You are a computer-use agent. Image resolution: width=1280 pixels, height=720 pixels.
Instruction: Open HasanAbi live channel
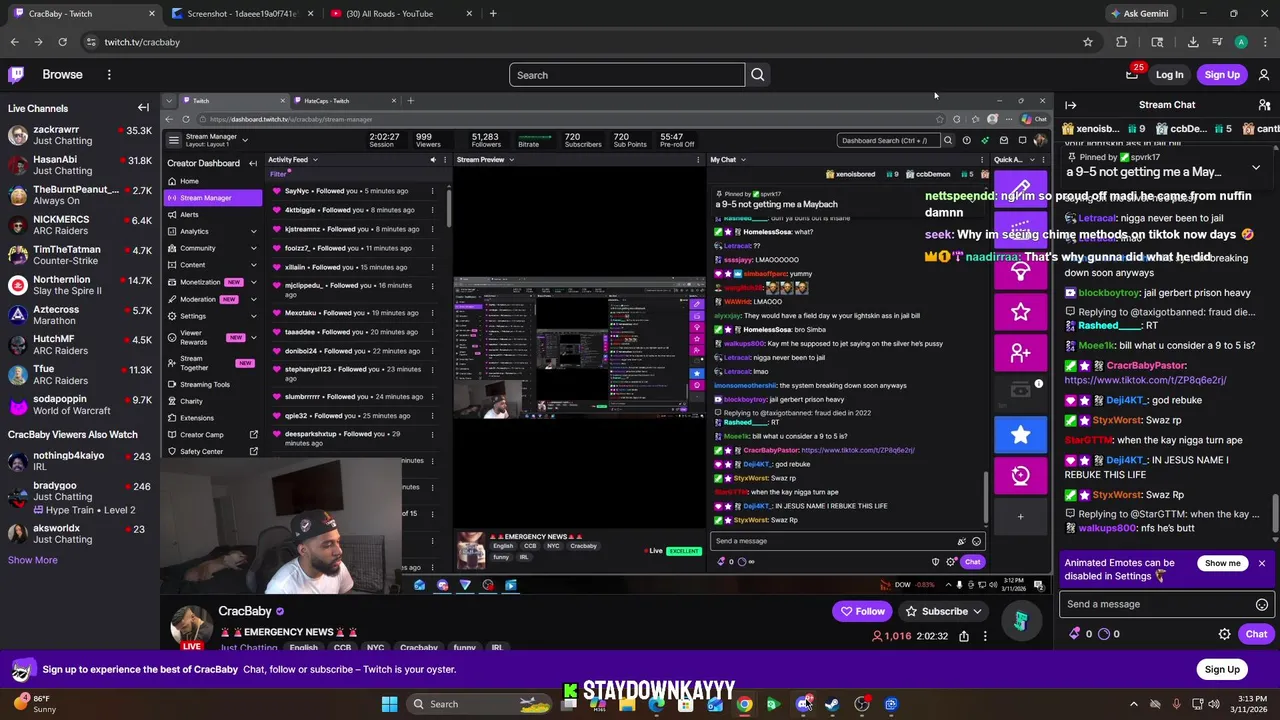coord(80,165)
